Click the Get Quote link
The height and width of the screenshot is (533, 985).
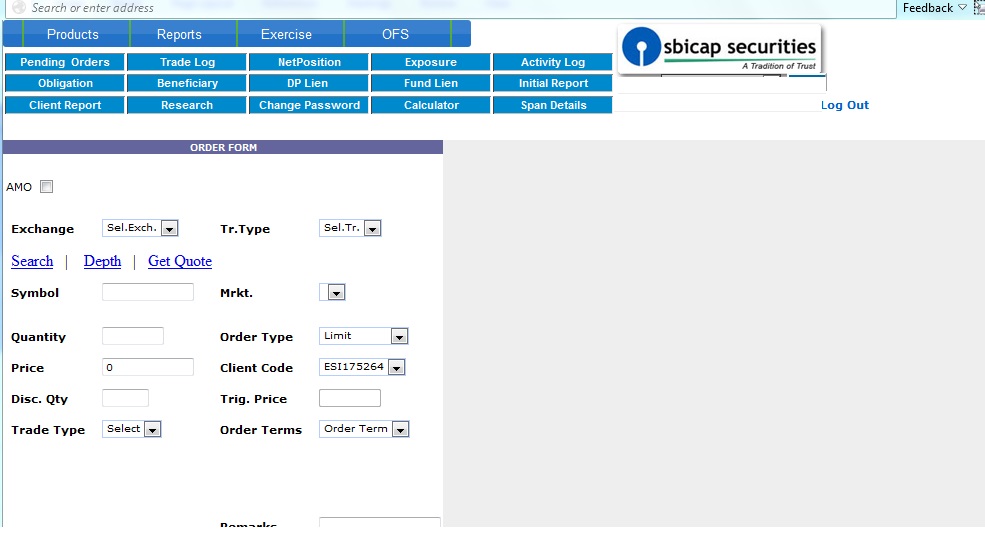pyautogui.click(x=180, y=261)
